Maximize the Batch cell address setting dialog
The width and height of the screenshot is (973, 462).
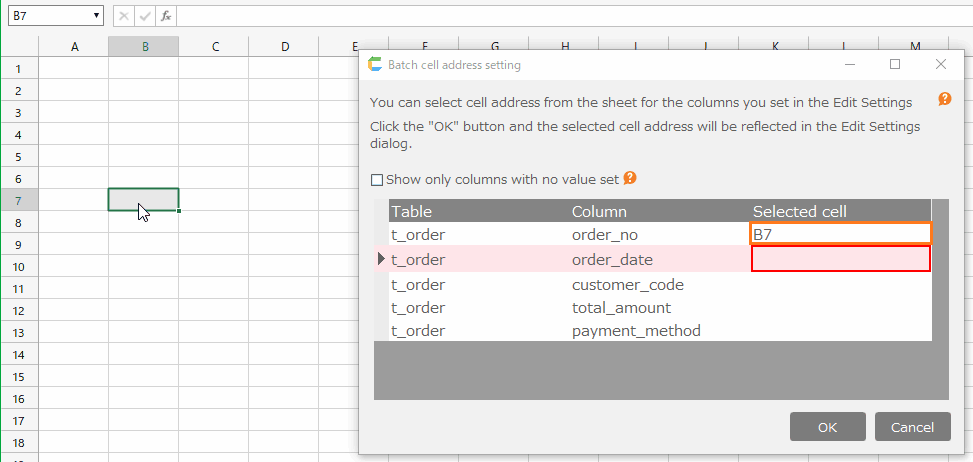[x=895, y=64]
